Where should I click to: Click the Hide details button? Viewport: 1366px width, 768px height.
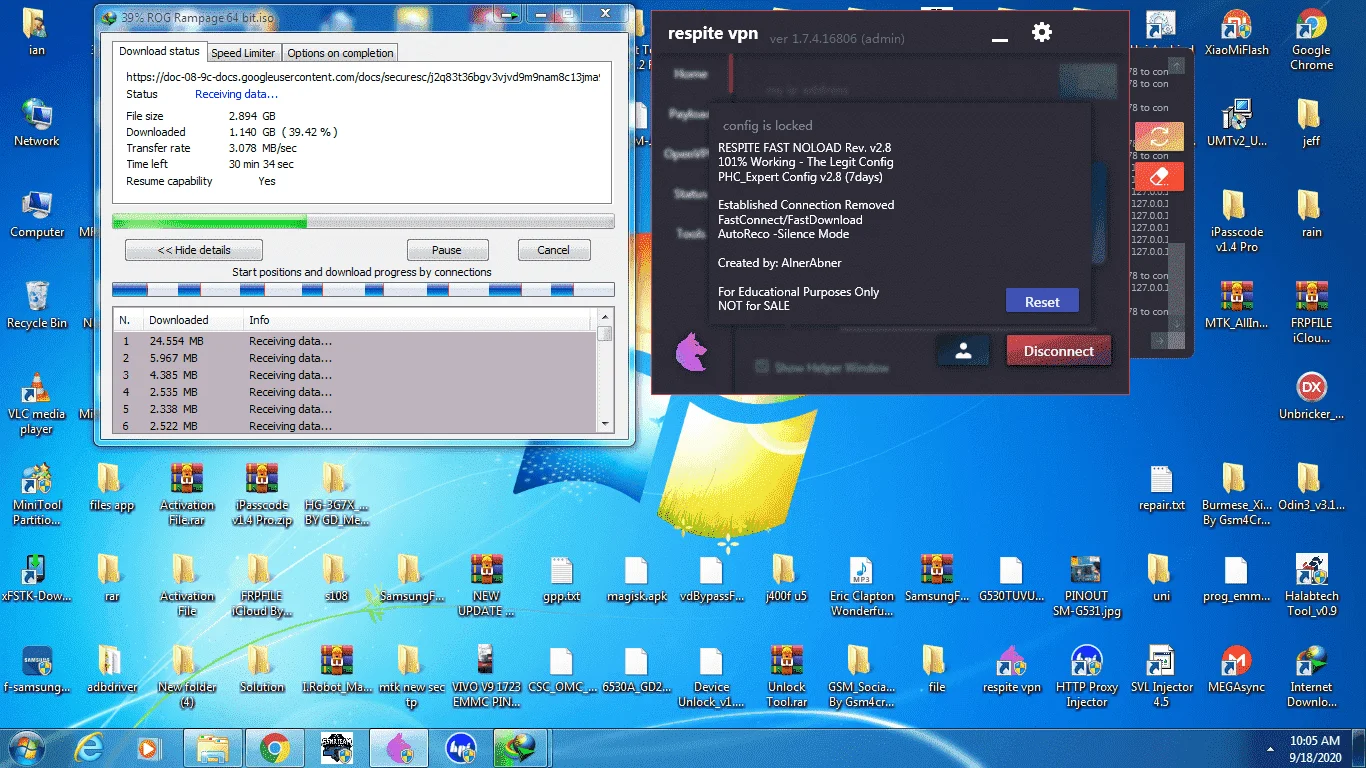[194, 250]
